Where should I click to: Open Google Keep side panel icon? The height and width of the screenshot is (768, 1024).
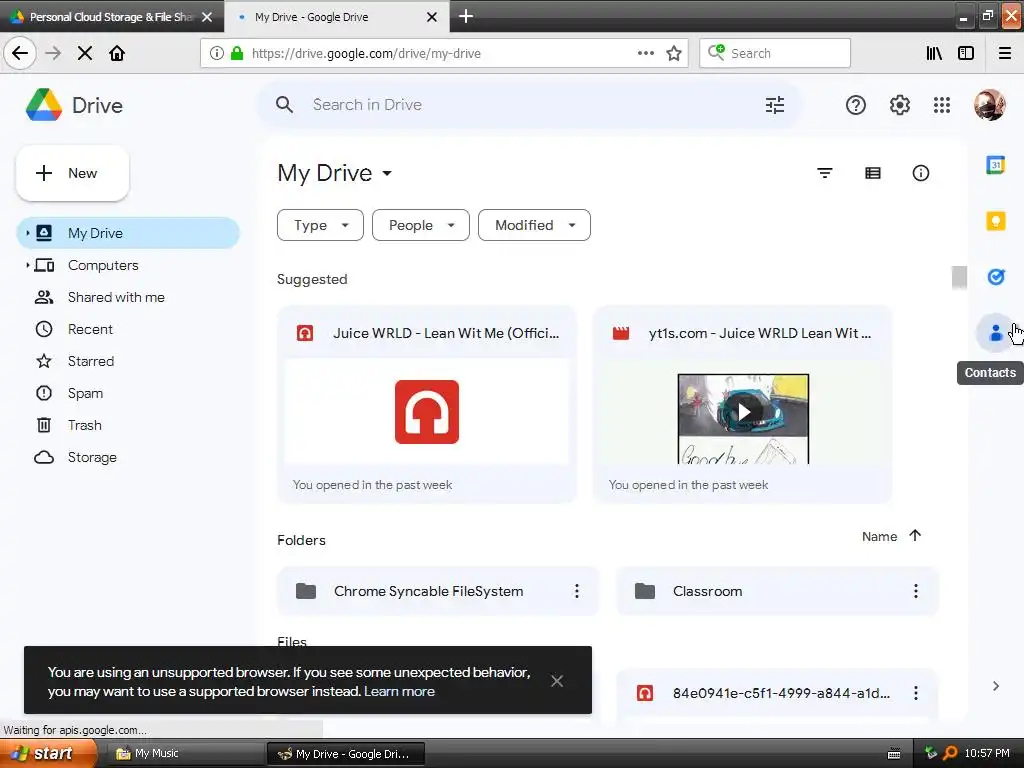coord(995,221)
